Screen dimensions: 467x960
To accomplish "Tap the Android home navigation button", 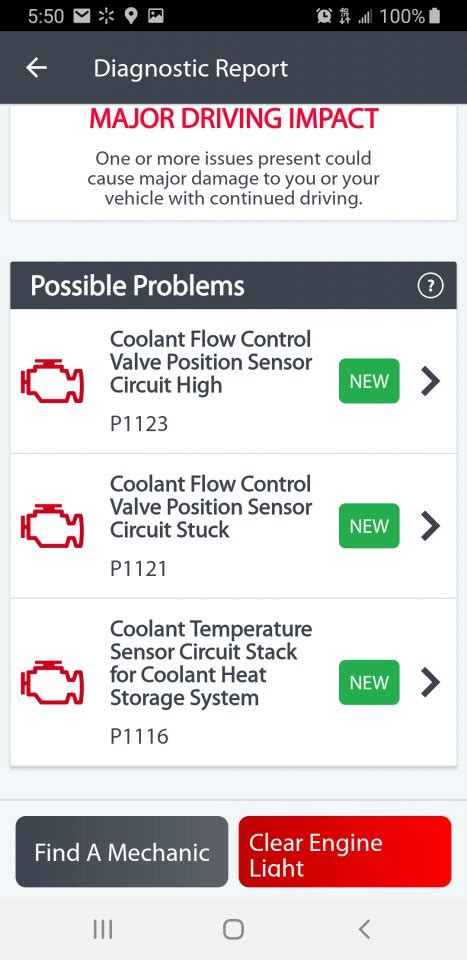I will (x=233, y=929).
